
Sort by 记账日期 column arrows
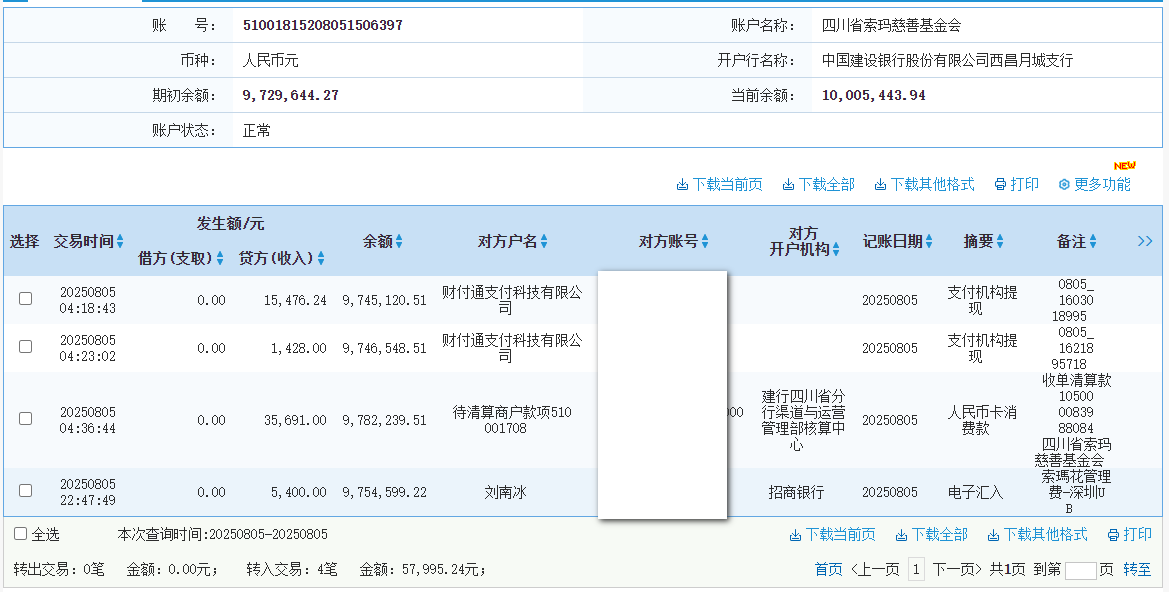coord(929,242)
